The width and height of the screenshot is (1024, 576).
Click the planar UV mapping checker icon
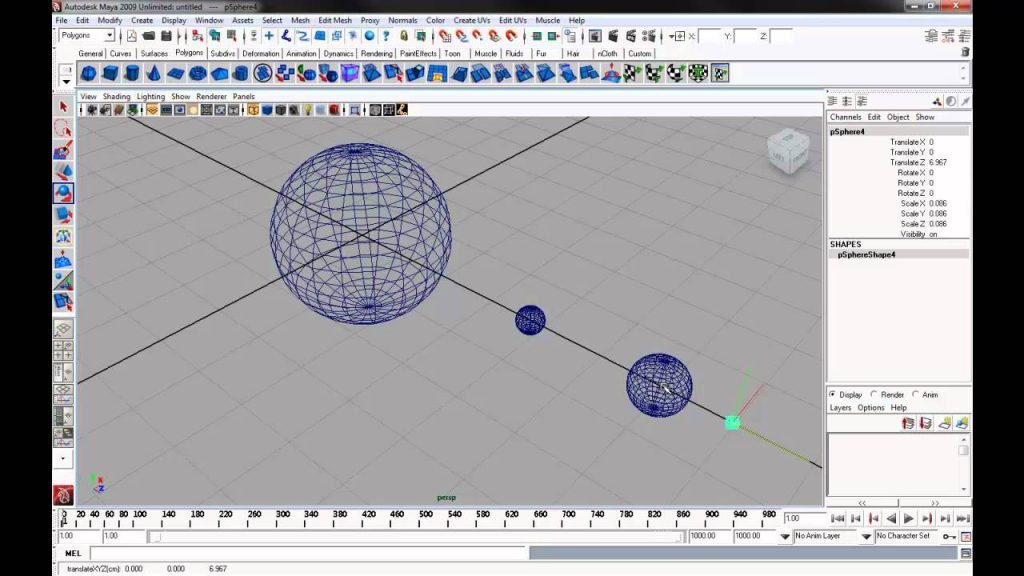pyautogui.click(x=632, y=73)
